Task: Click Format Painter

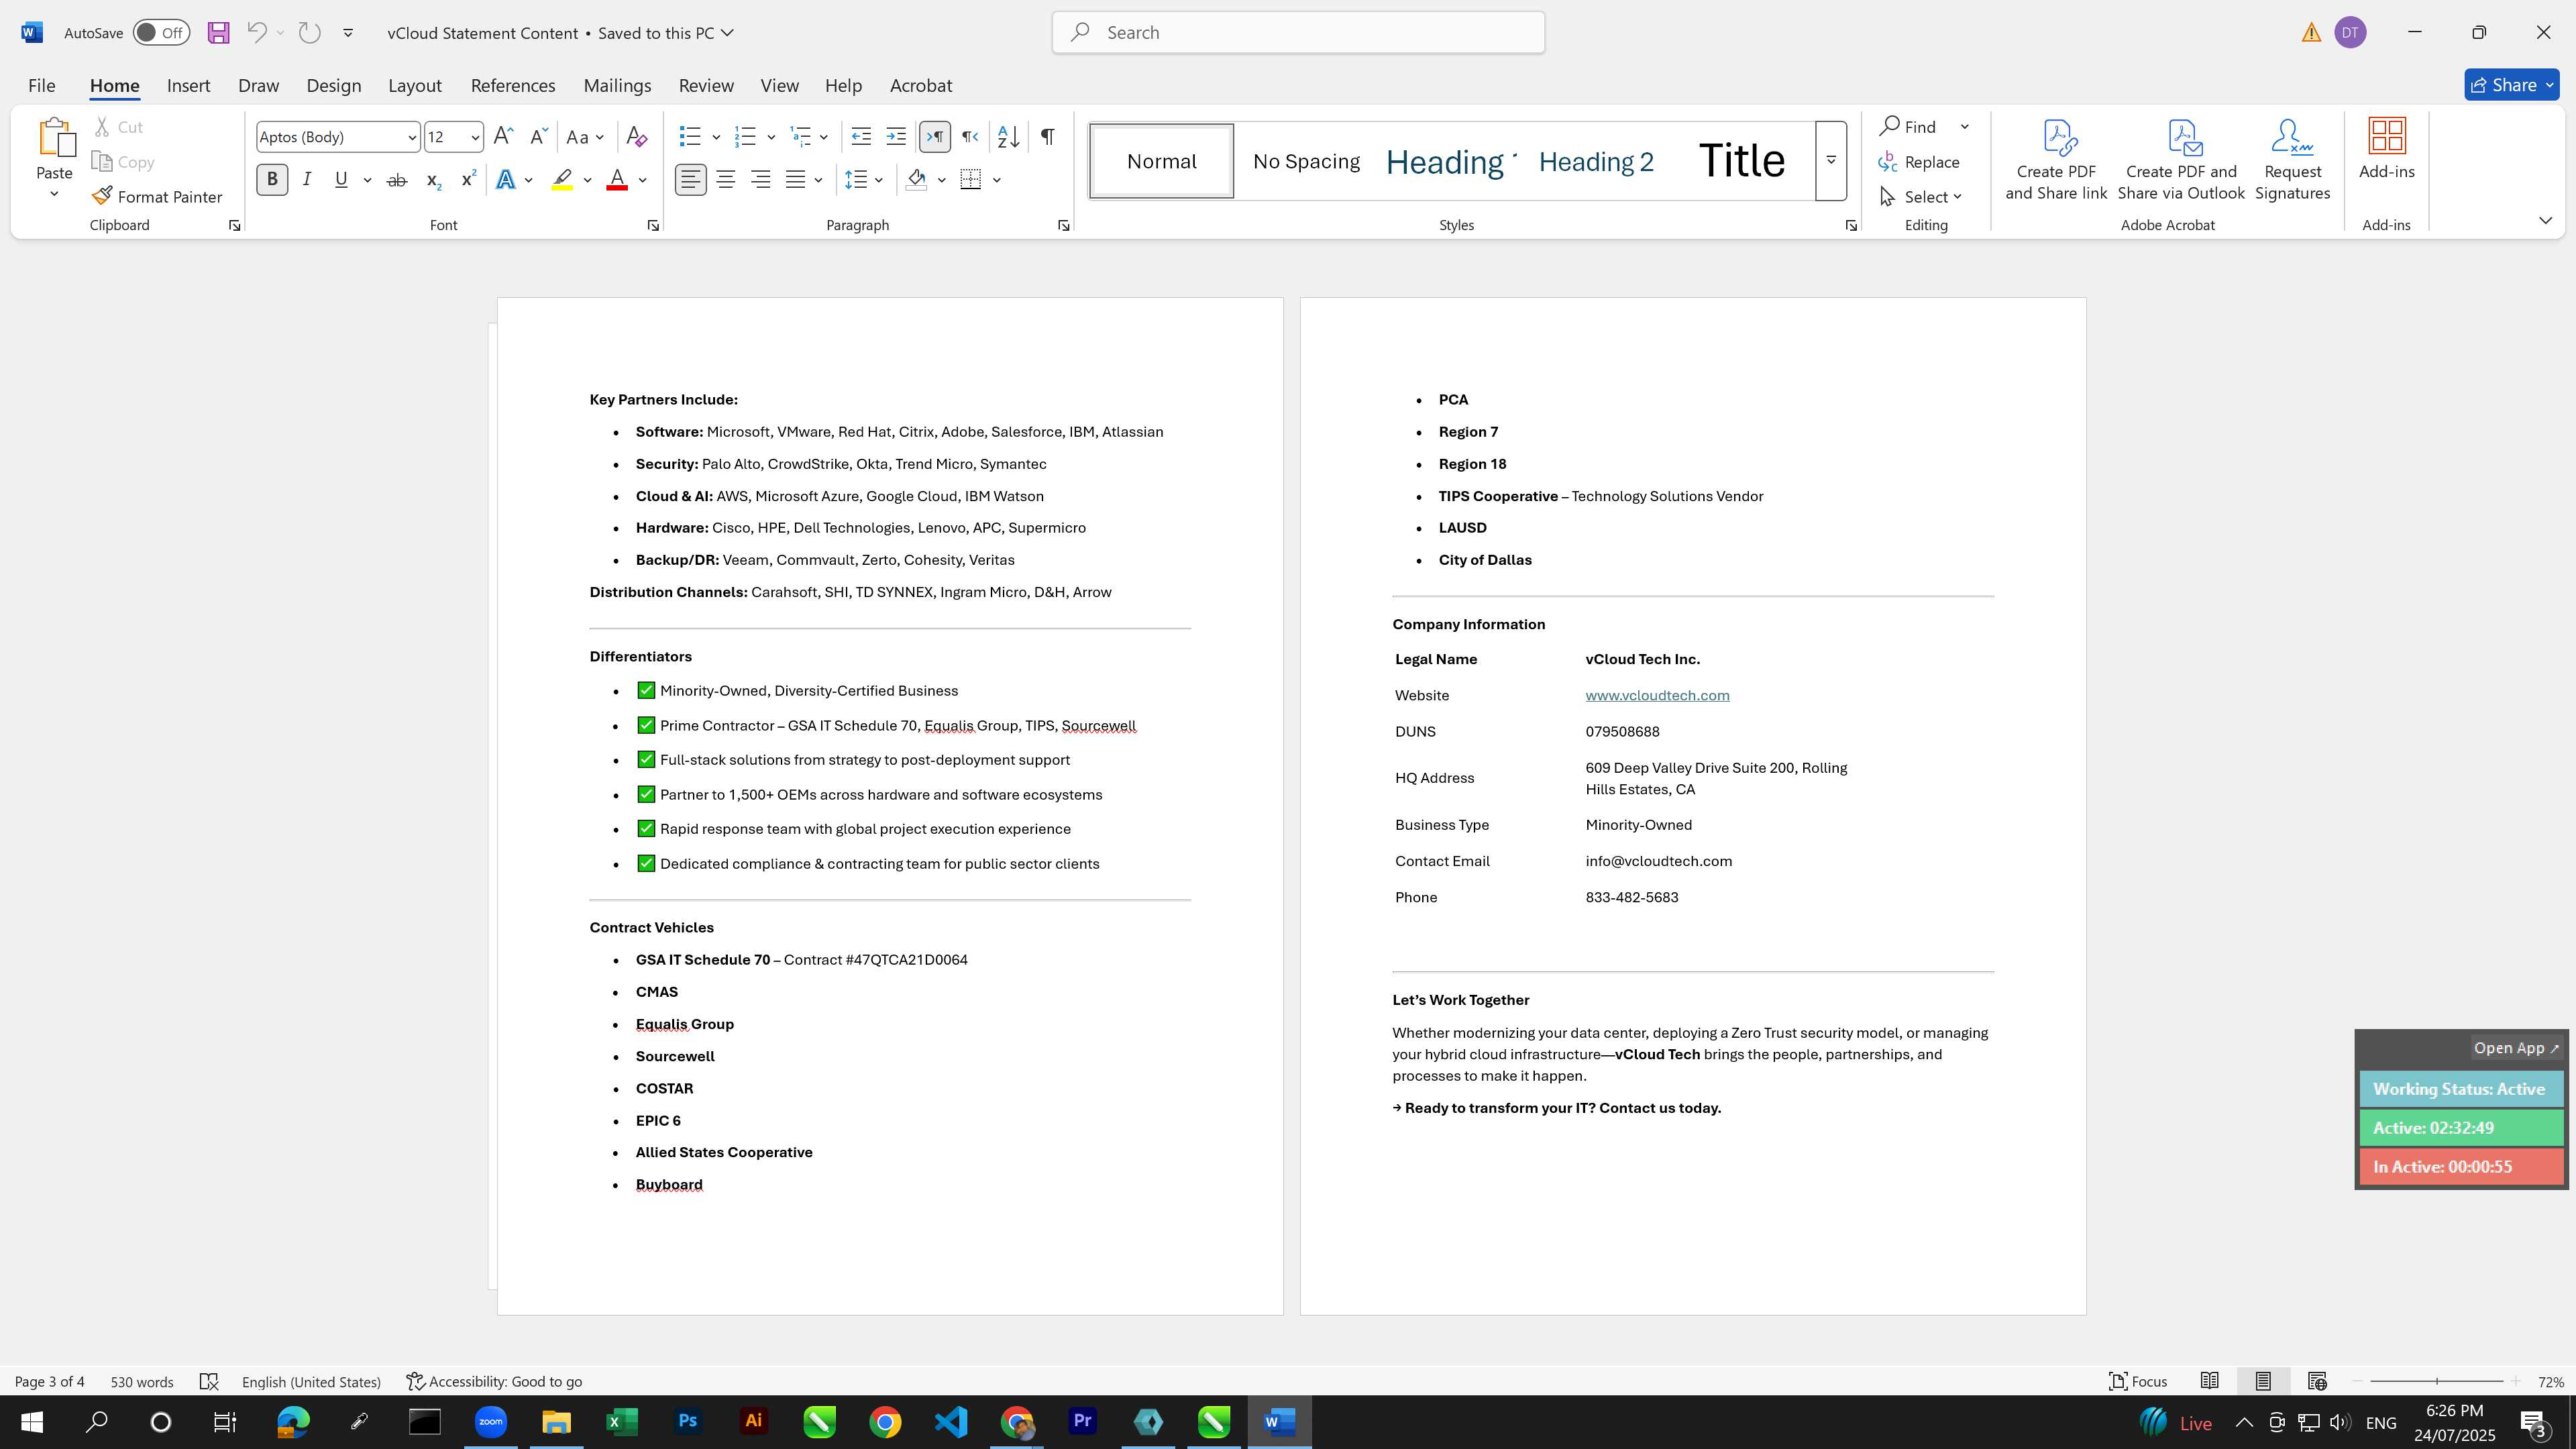Action: point(158,197)
